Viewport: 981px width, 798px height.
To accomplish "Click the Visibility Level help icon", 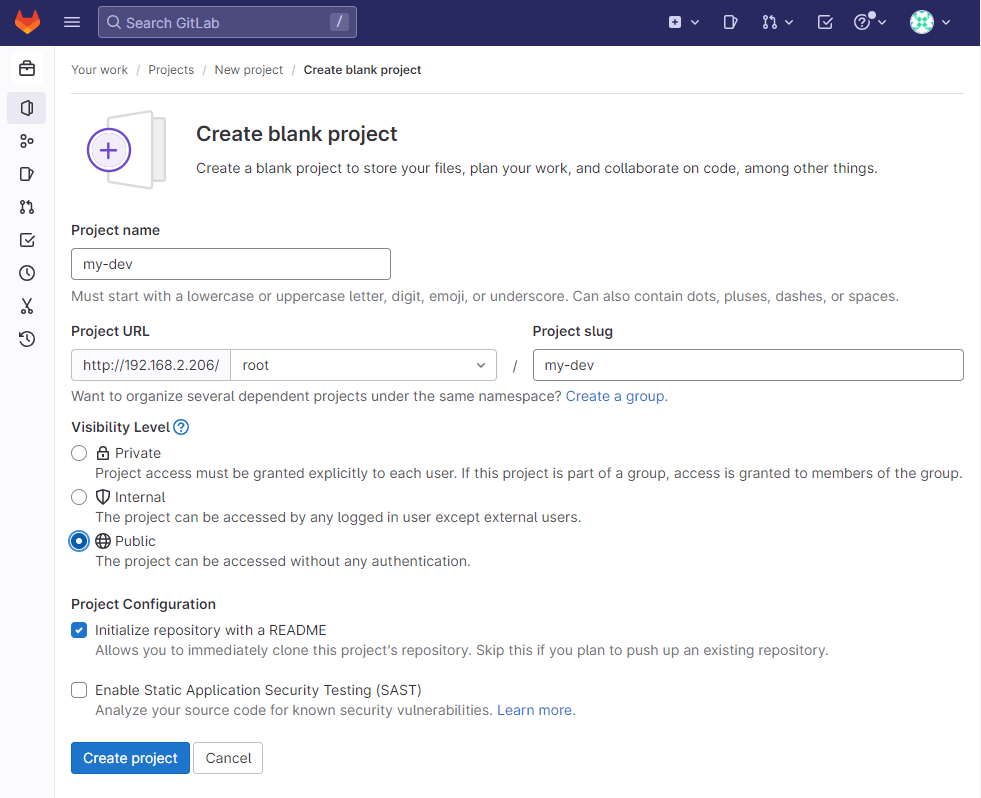I will (181, 427).
